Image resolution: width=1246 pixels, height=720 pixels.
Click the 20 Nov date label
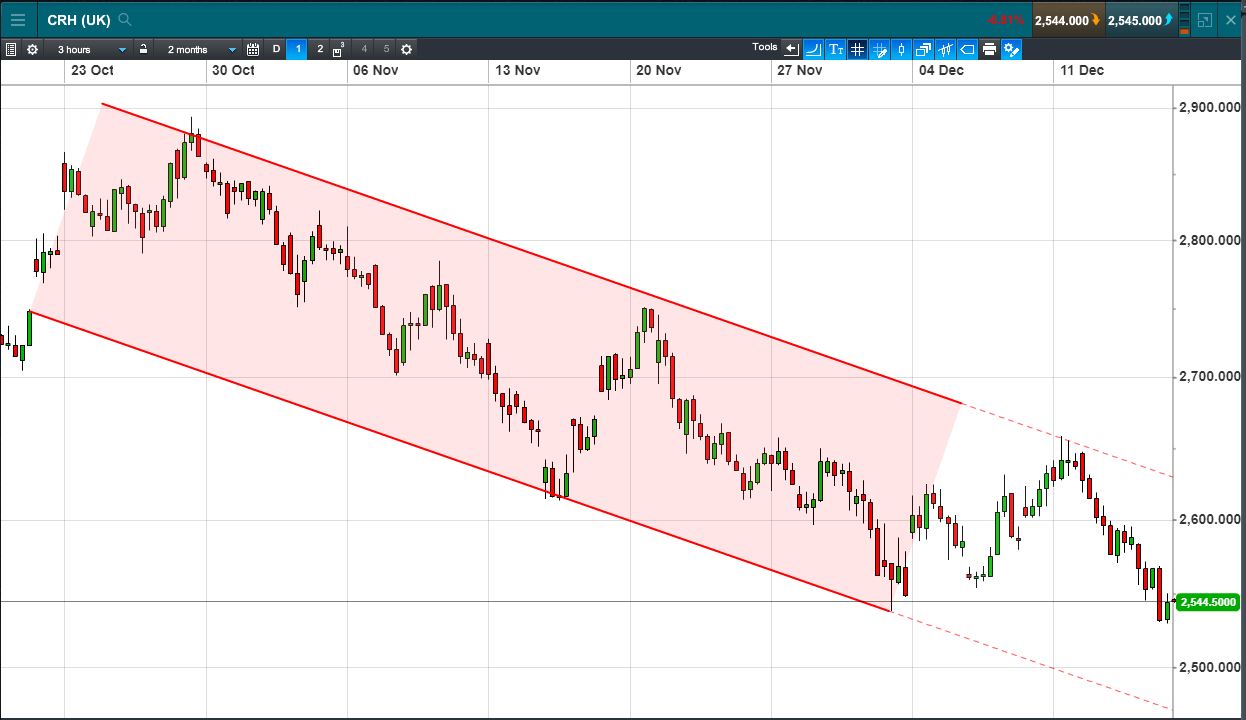point(659,70)
